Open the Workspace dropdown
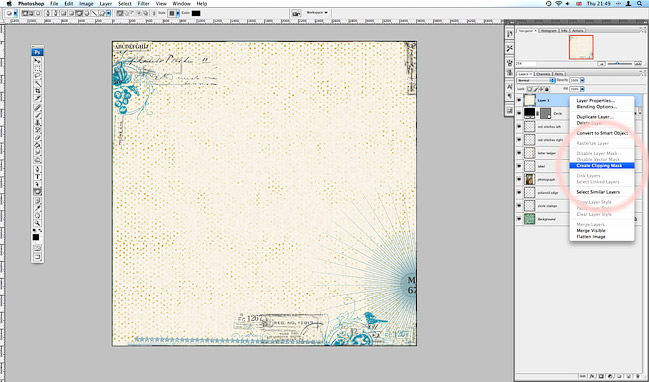 (x=316, y=13)
